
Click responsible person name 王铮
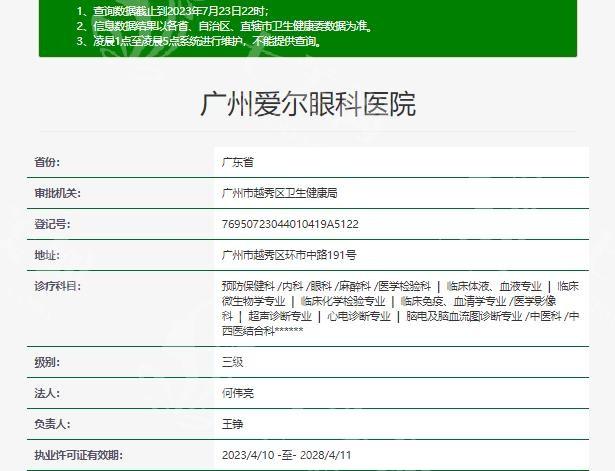232,424
